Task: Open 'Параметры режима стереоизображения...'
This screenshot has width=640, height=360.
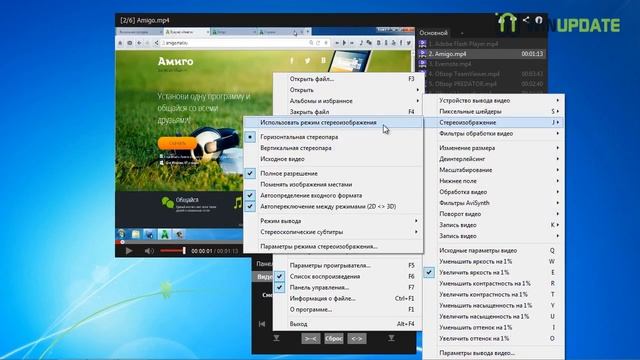Action: coord(333,247)
